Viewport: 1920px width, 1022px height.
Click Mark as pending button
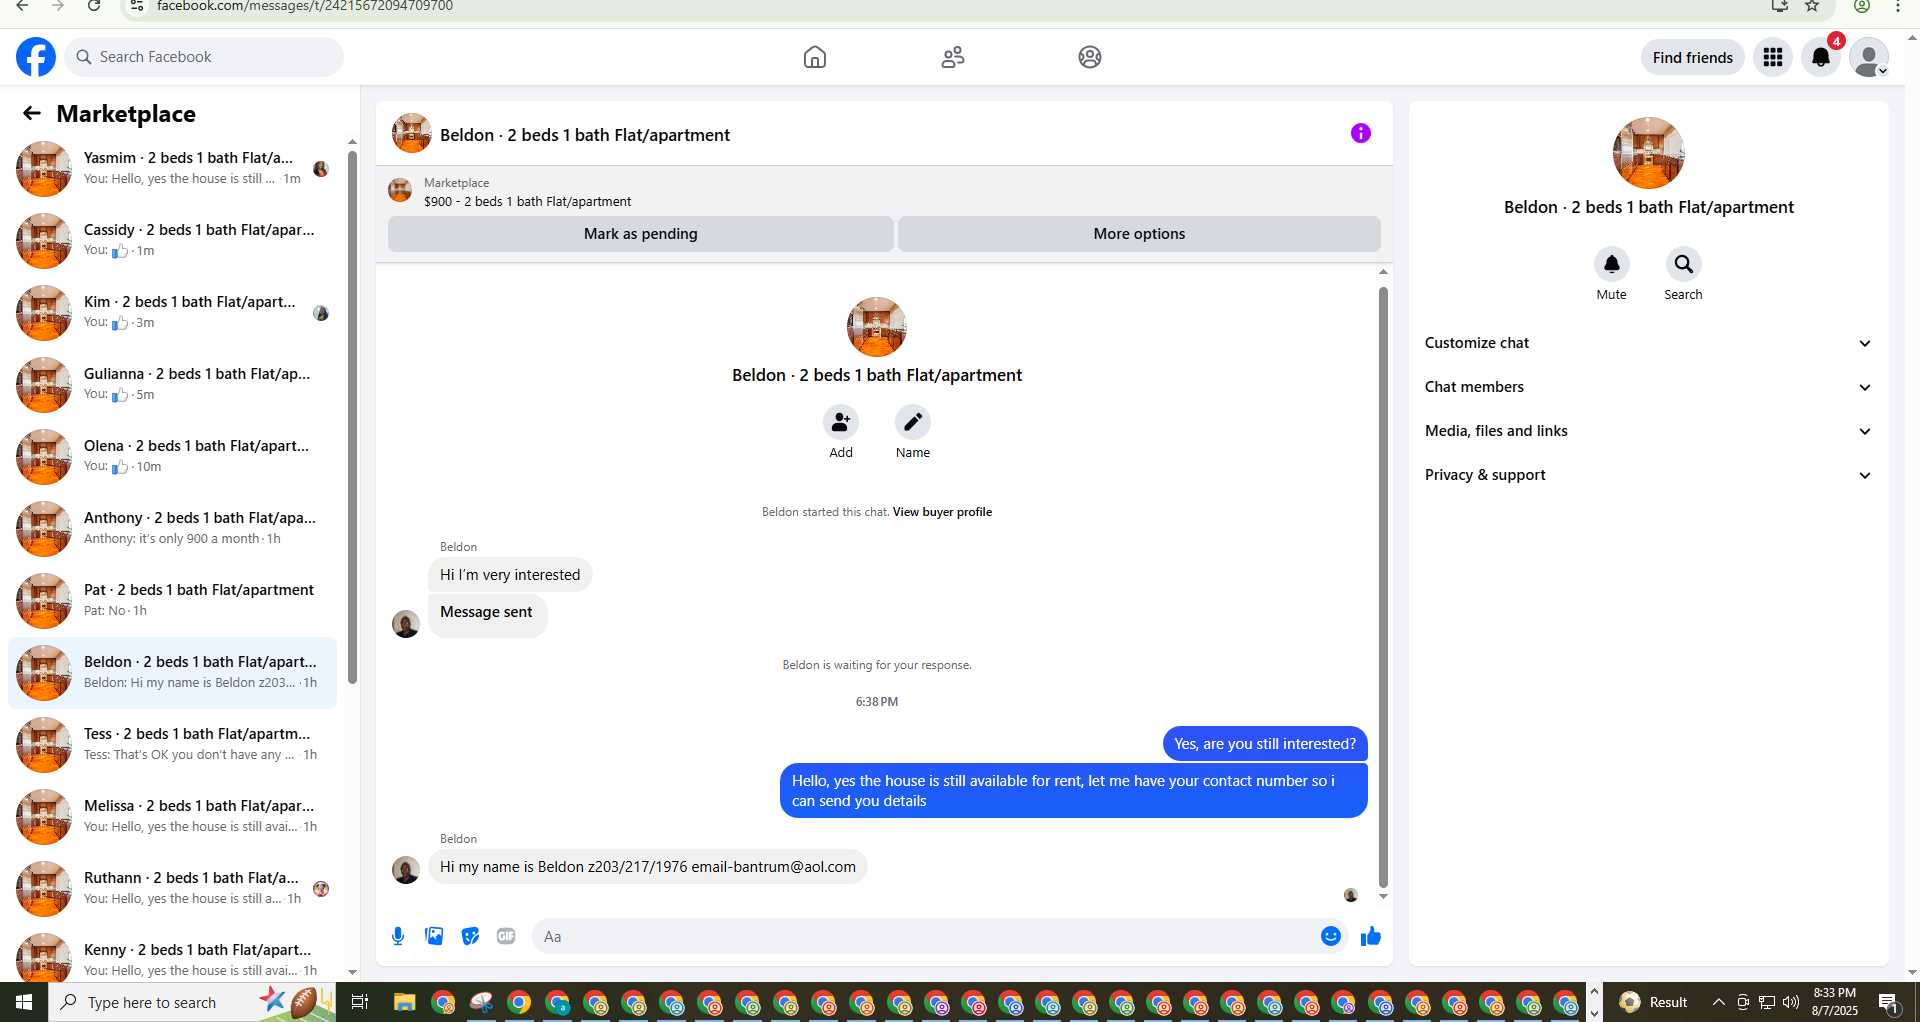(641, 234)
